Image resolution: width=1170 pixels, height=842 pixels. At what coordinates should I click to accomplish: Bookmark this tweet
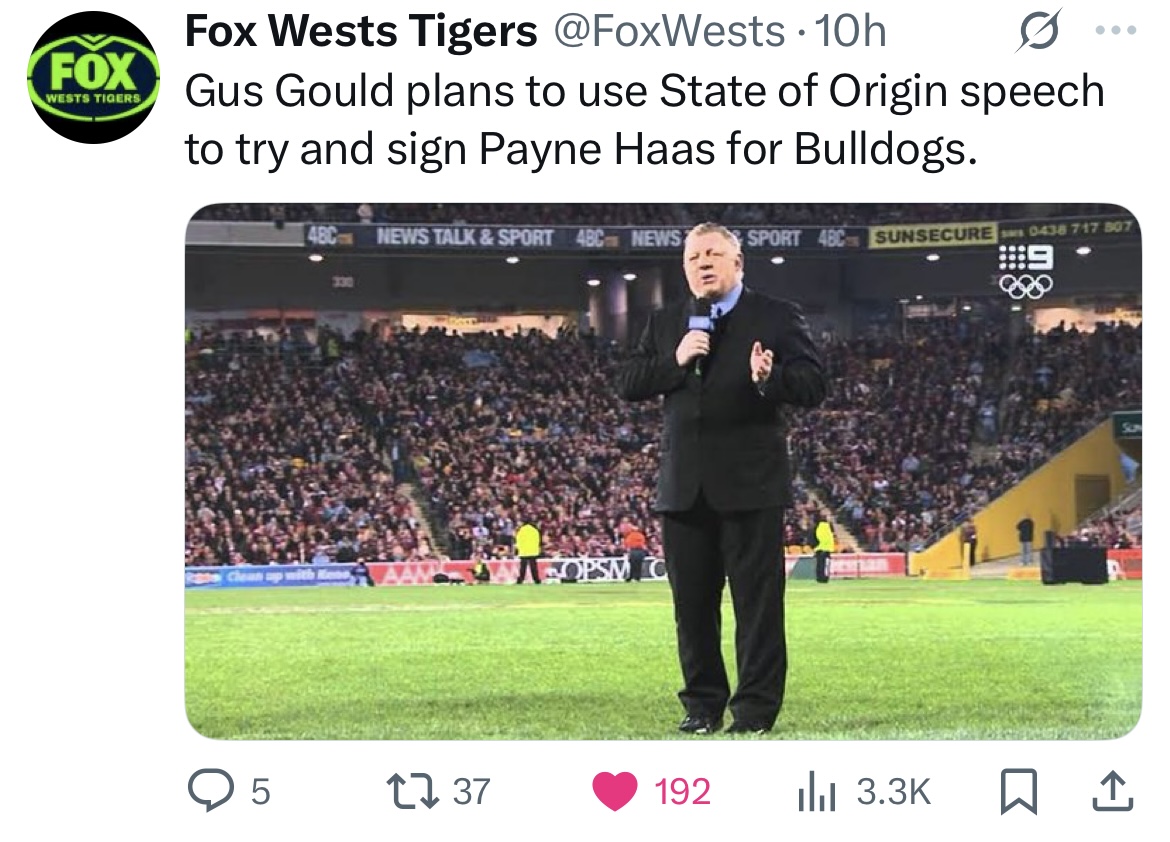1019,791
